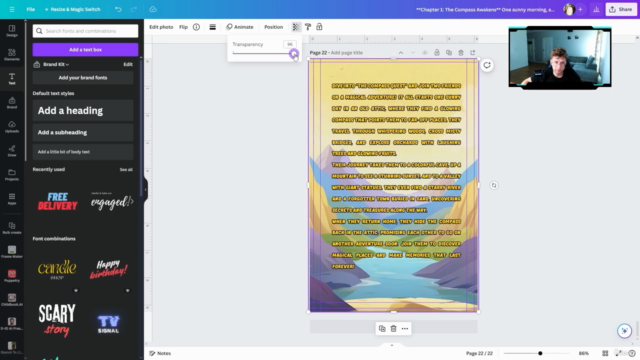Open the analytics chart icon
Viewport: 640px width, 360px height.
[596, 9]
